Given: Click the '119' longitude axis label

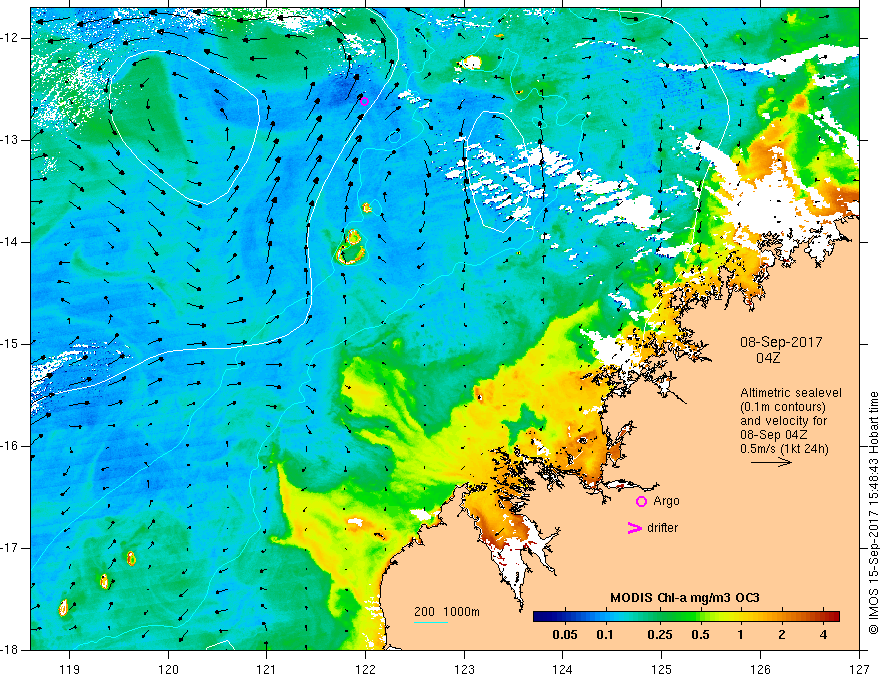Looking at the screenshot, I should (69, 669).
